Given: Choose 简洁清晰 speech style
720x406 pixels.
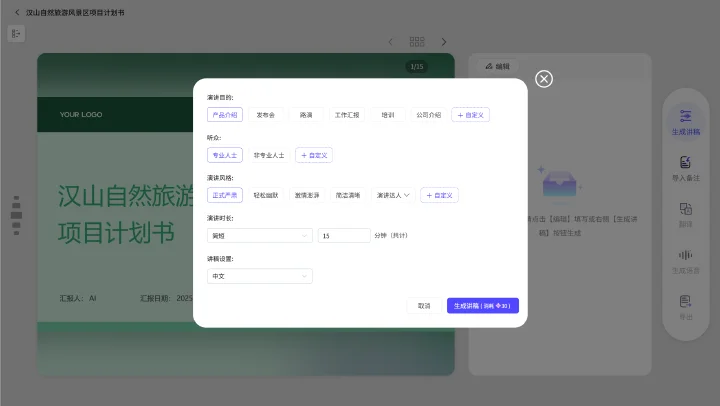Looking at the screenshot, I should 348,195.
